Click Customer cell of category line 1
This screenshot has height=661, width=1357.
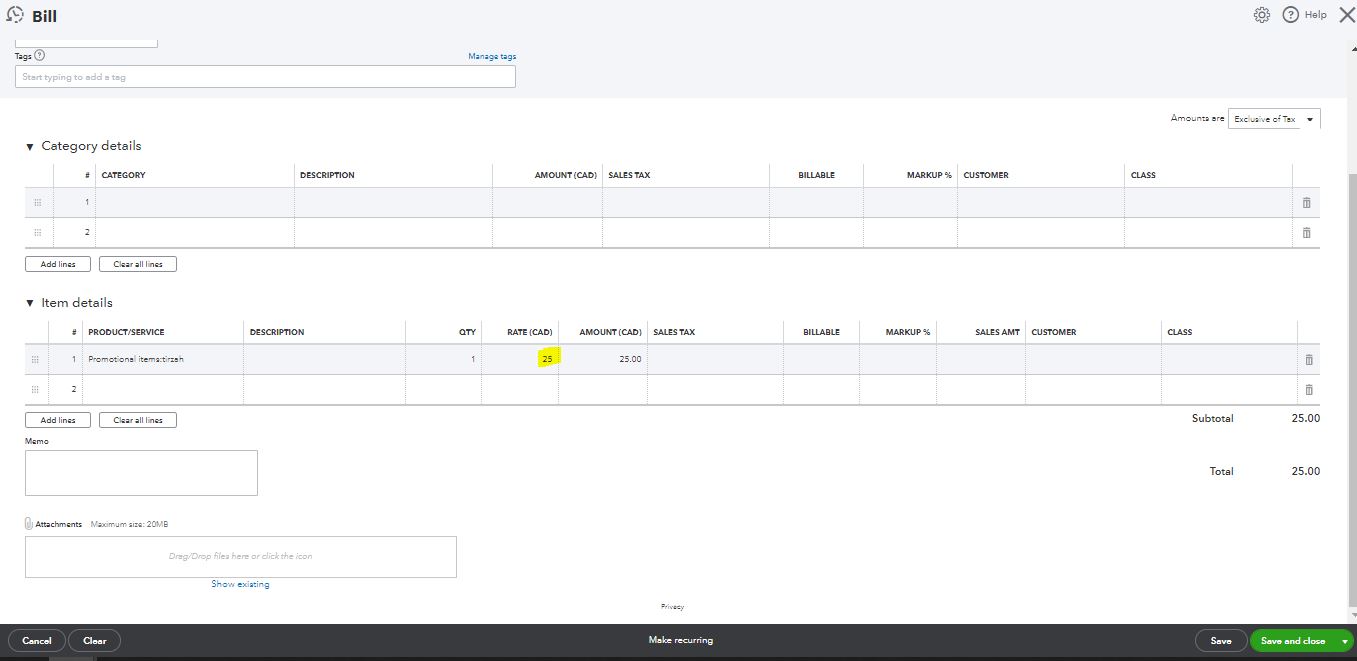1041,203
